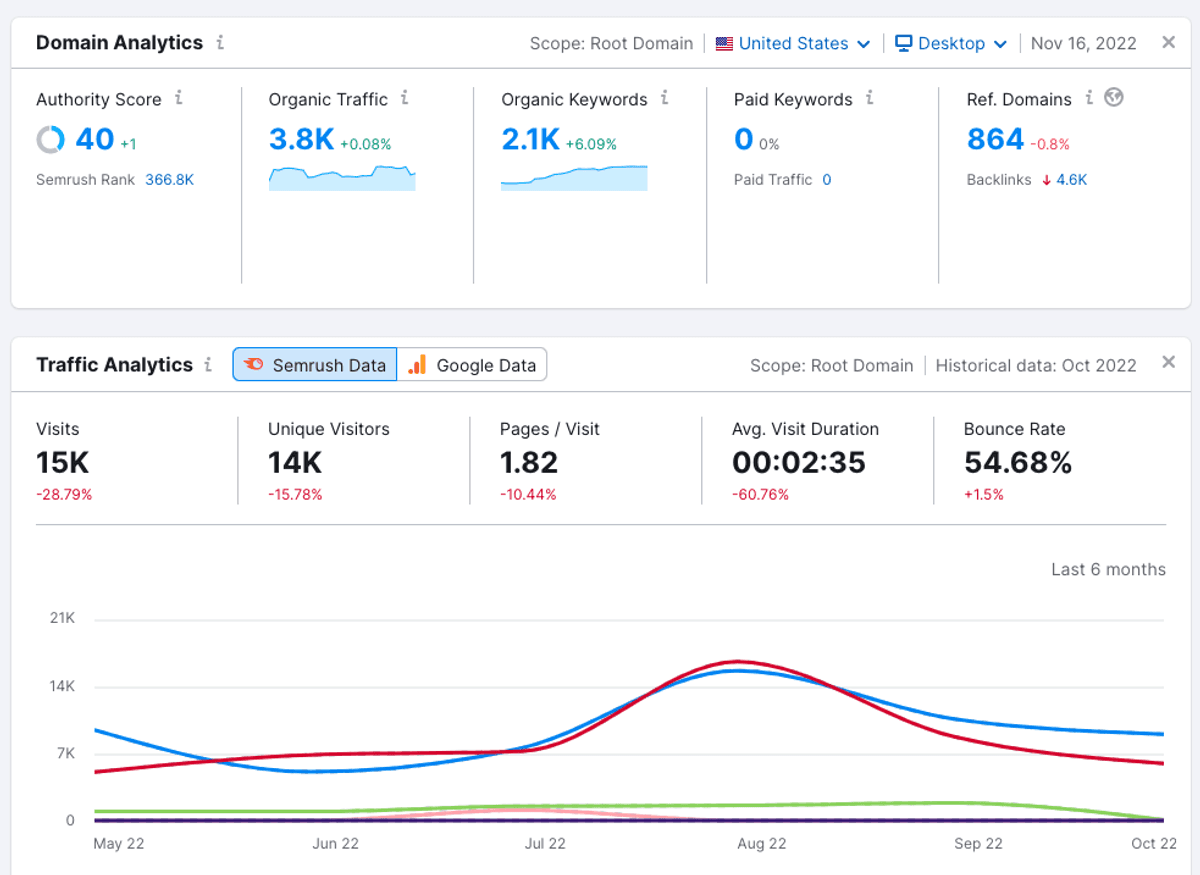The image size is (1200, 875).
Task: Click info icon beside Authority Score
Action: coord(179,98)
